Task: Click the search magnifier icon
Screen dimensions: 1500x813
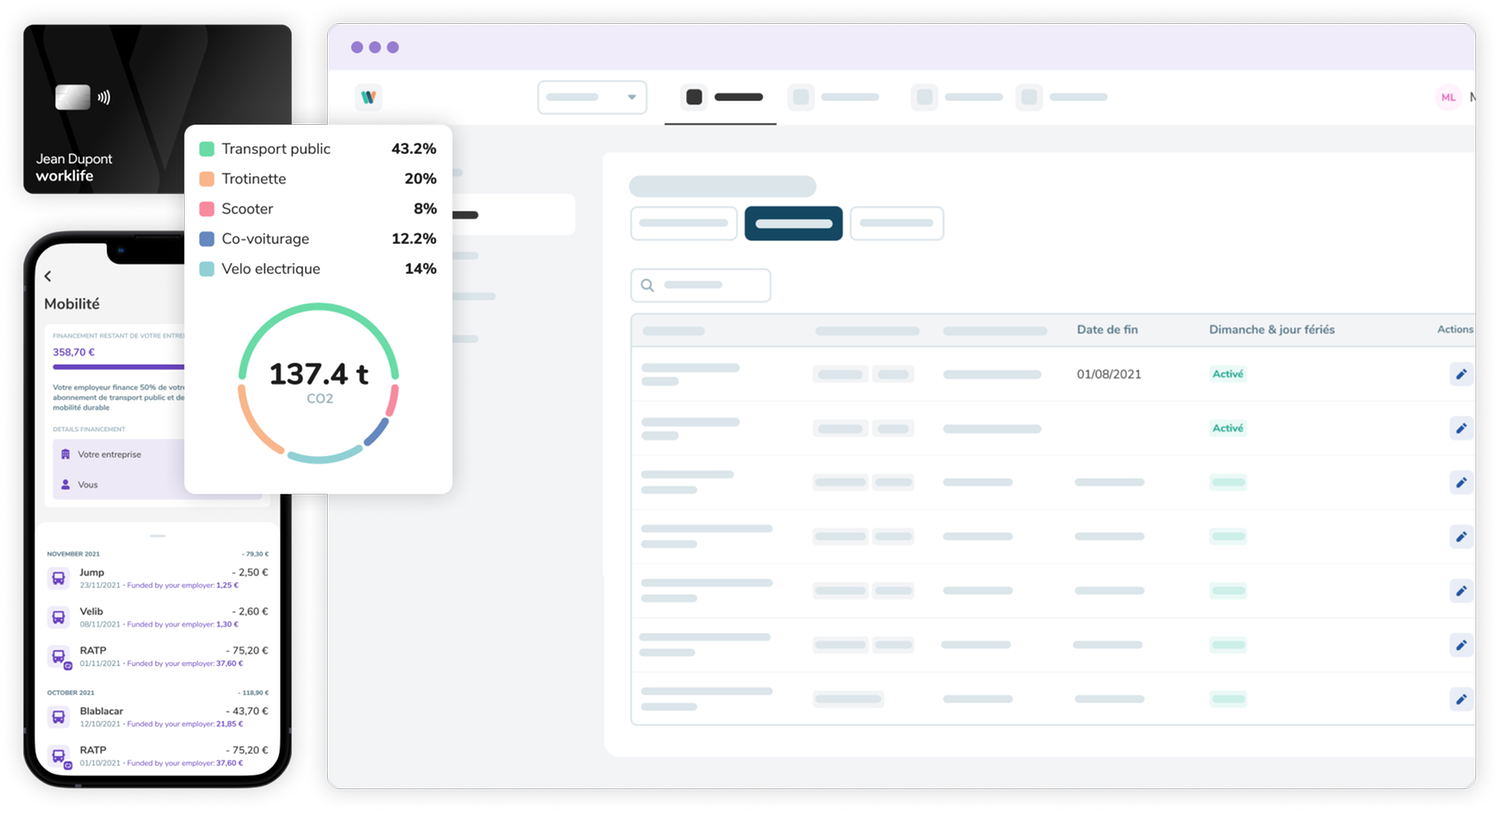Action: point(646,285)
